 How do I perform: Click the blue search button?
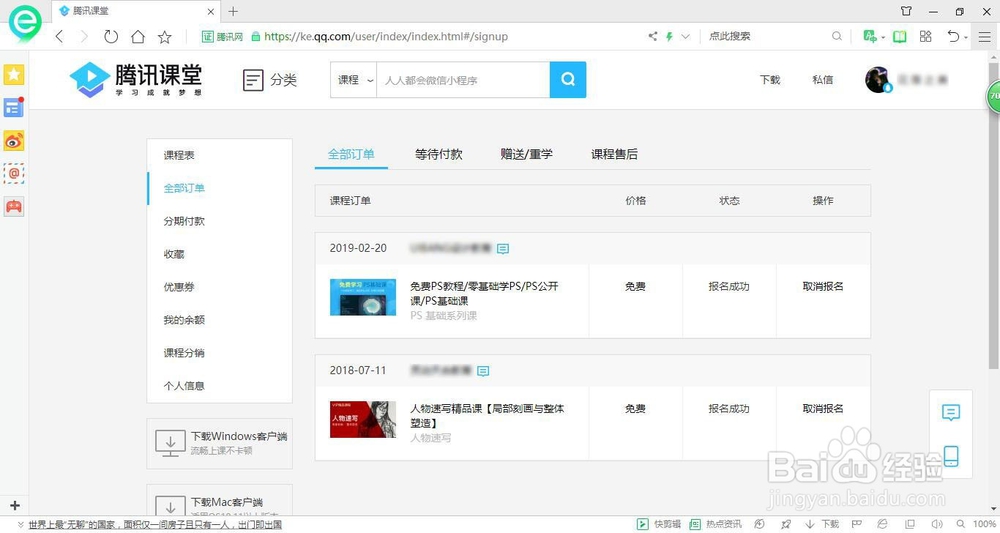pyautogui.click(x=568, y=80)
